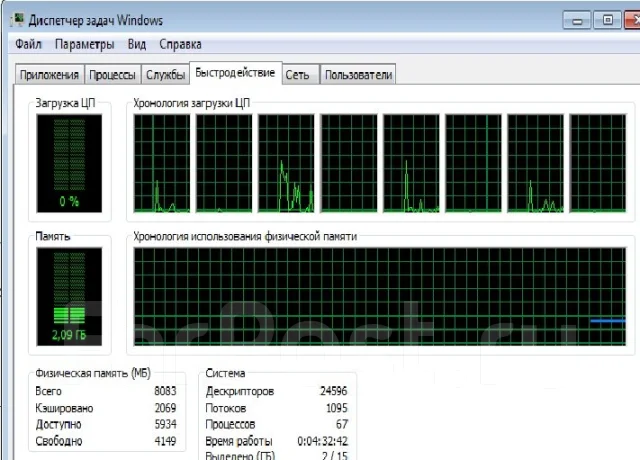This screenshot has width=640, height=460.
Task: Open the Файл menu
Action: point(28,44)
